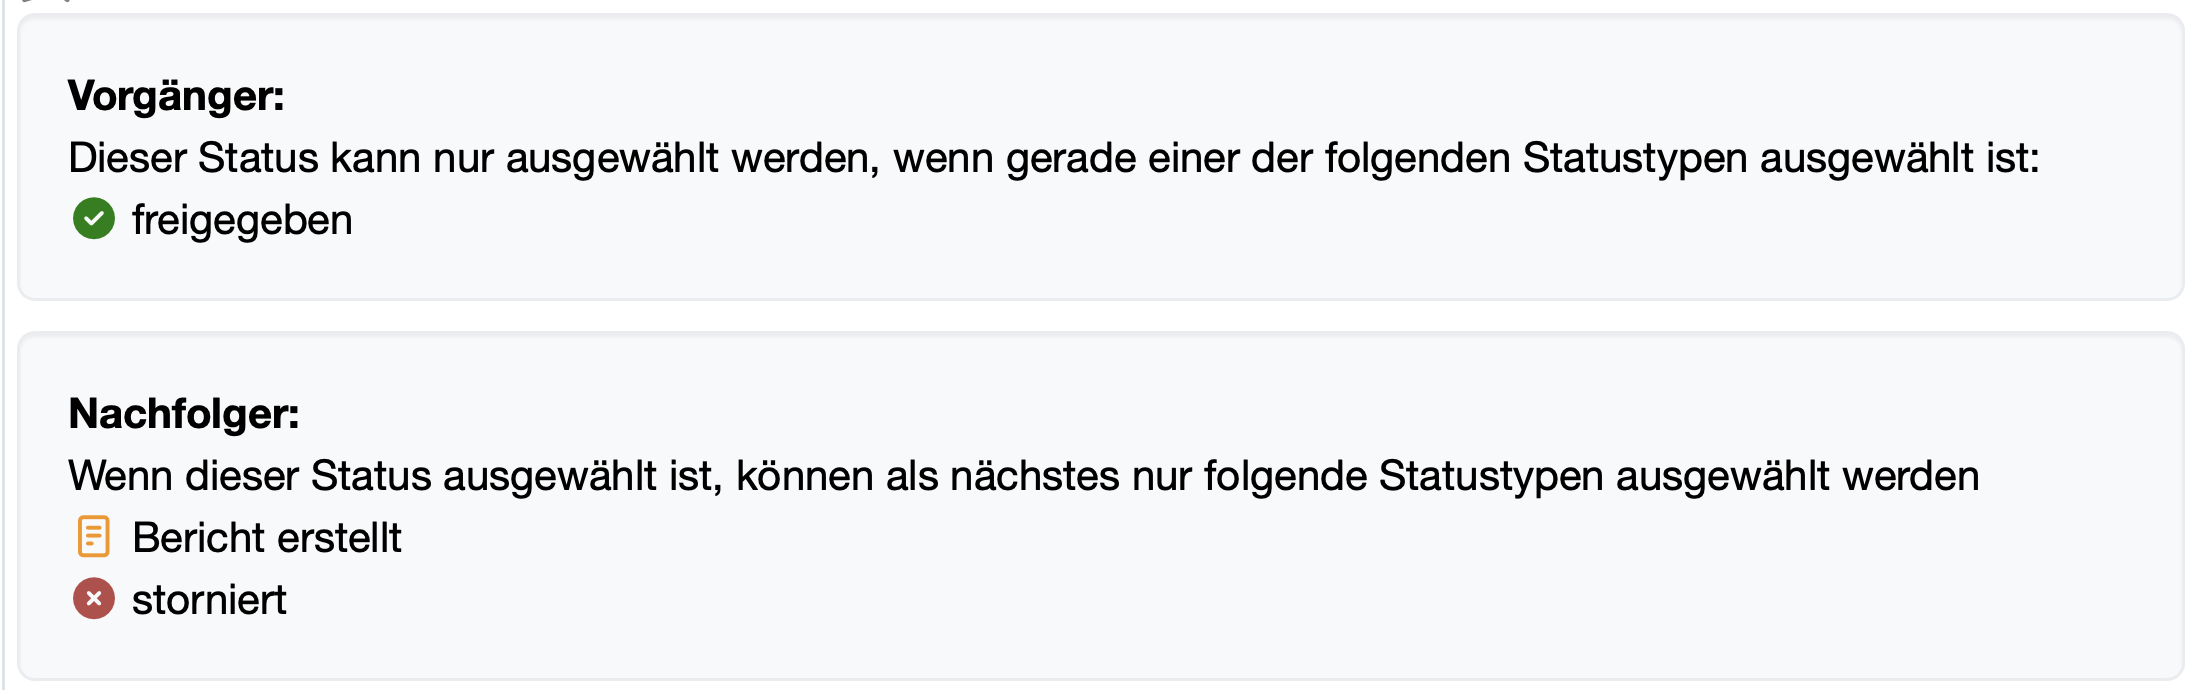Click the word "nächstes" in Nachfolger description
Screen dimensions: 2196x690
(1035, 476)
